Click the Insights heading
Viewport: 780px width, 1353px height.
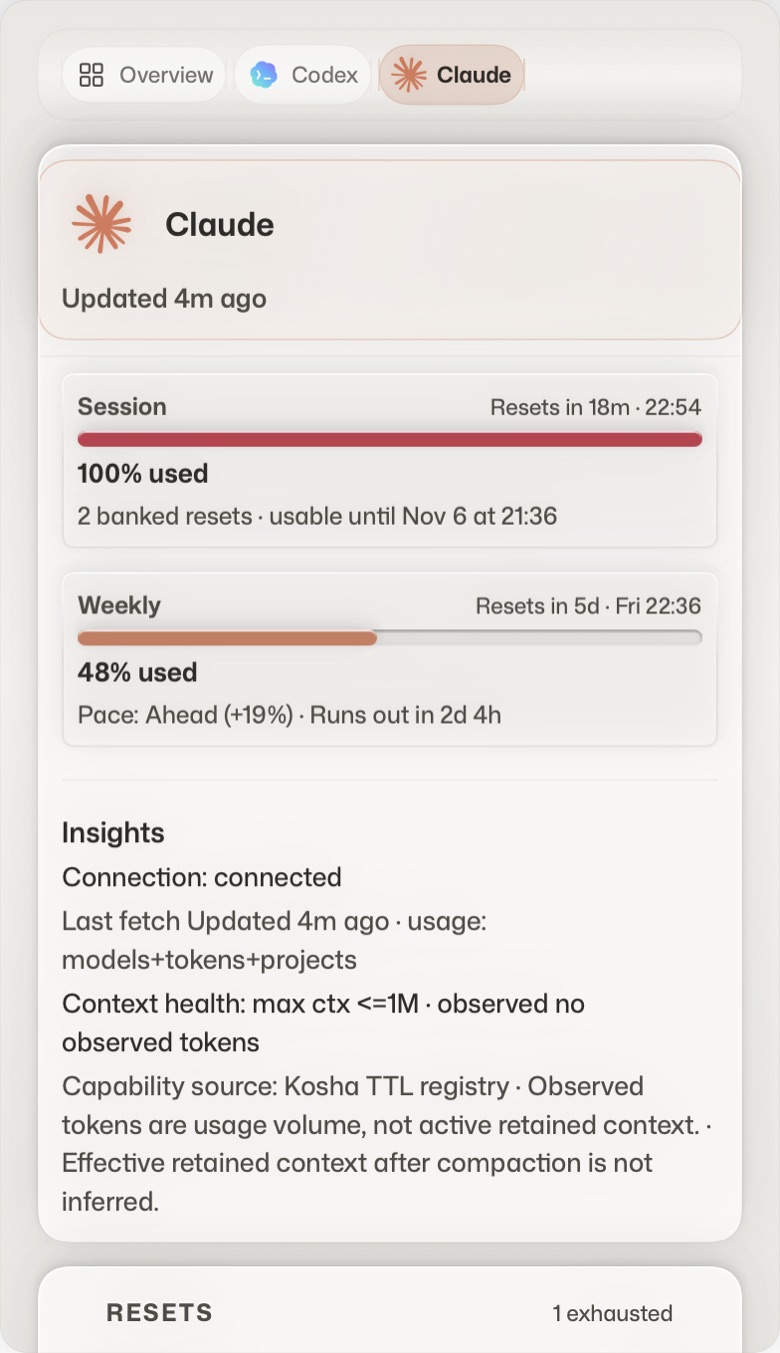(113, 833)
